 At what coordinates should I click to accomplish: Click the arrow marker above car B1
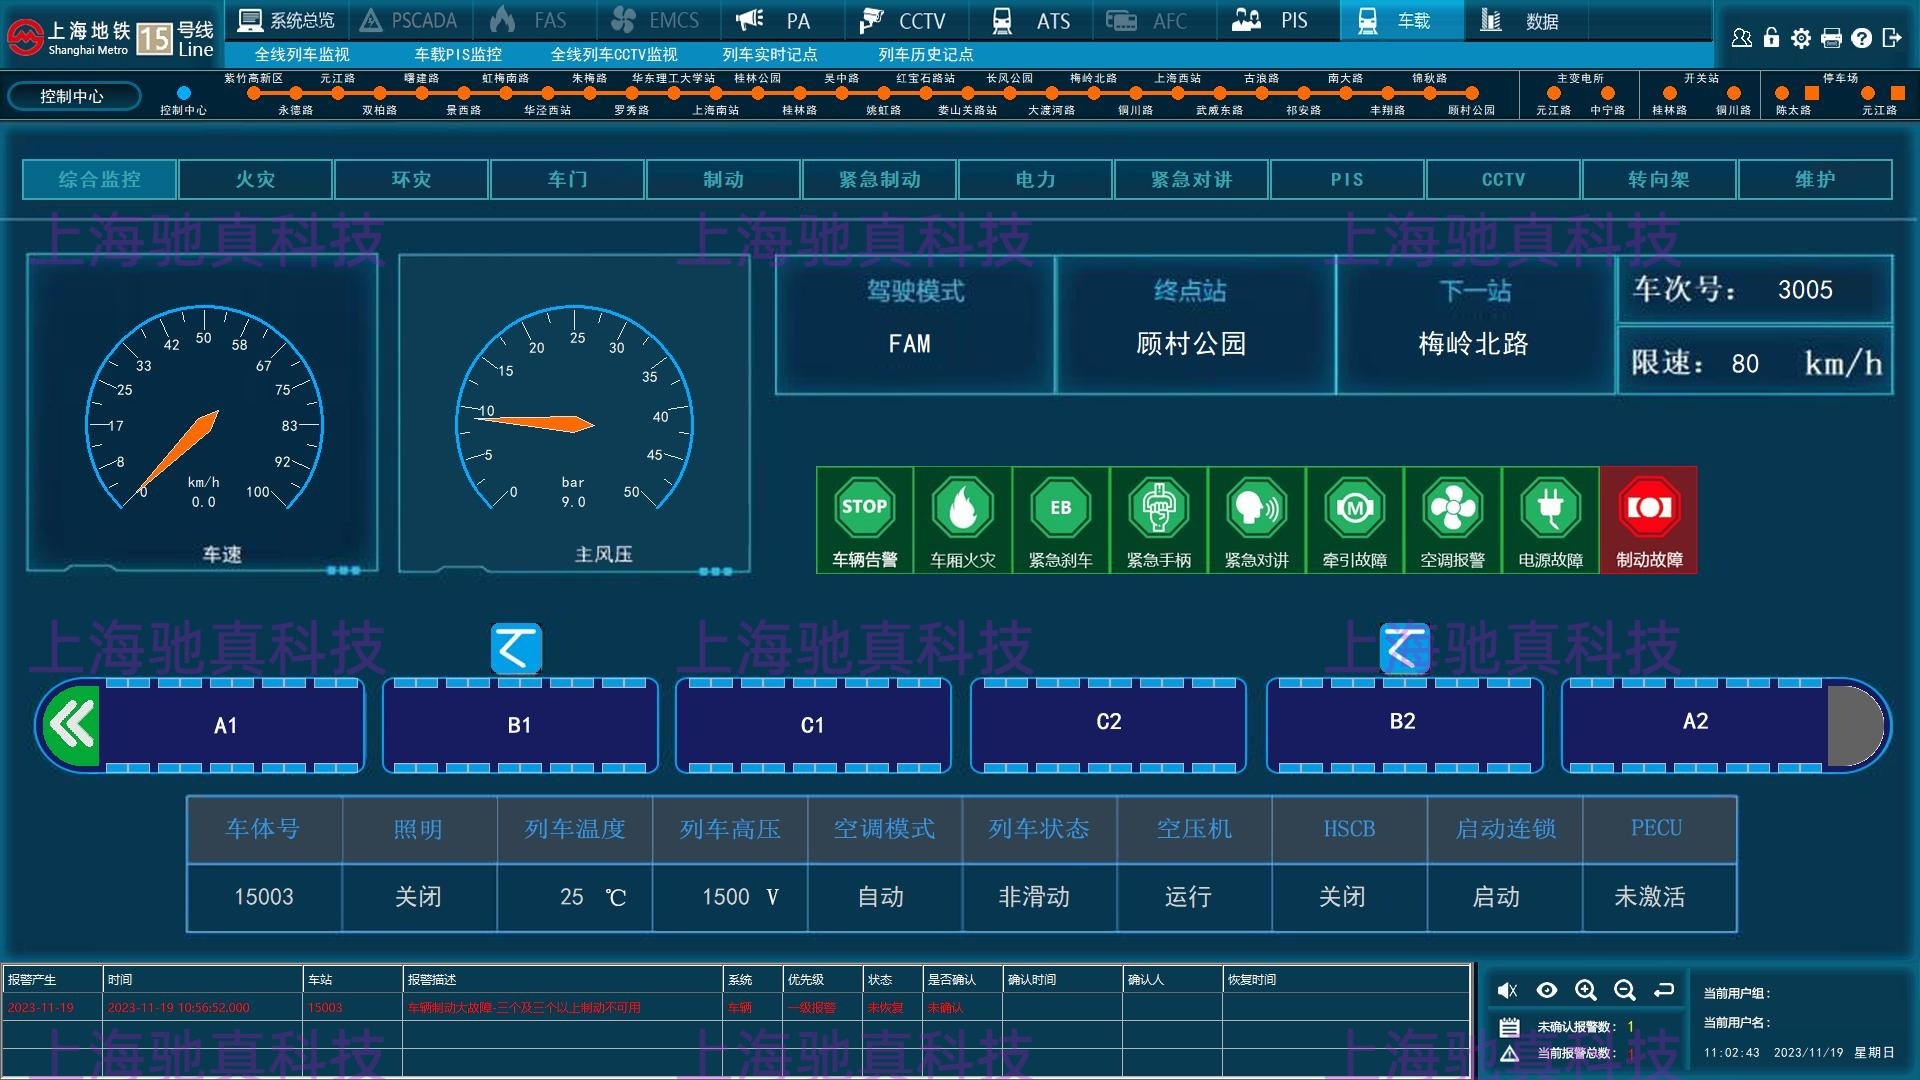click(x=516, y=649)
